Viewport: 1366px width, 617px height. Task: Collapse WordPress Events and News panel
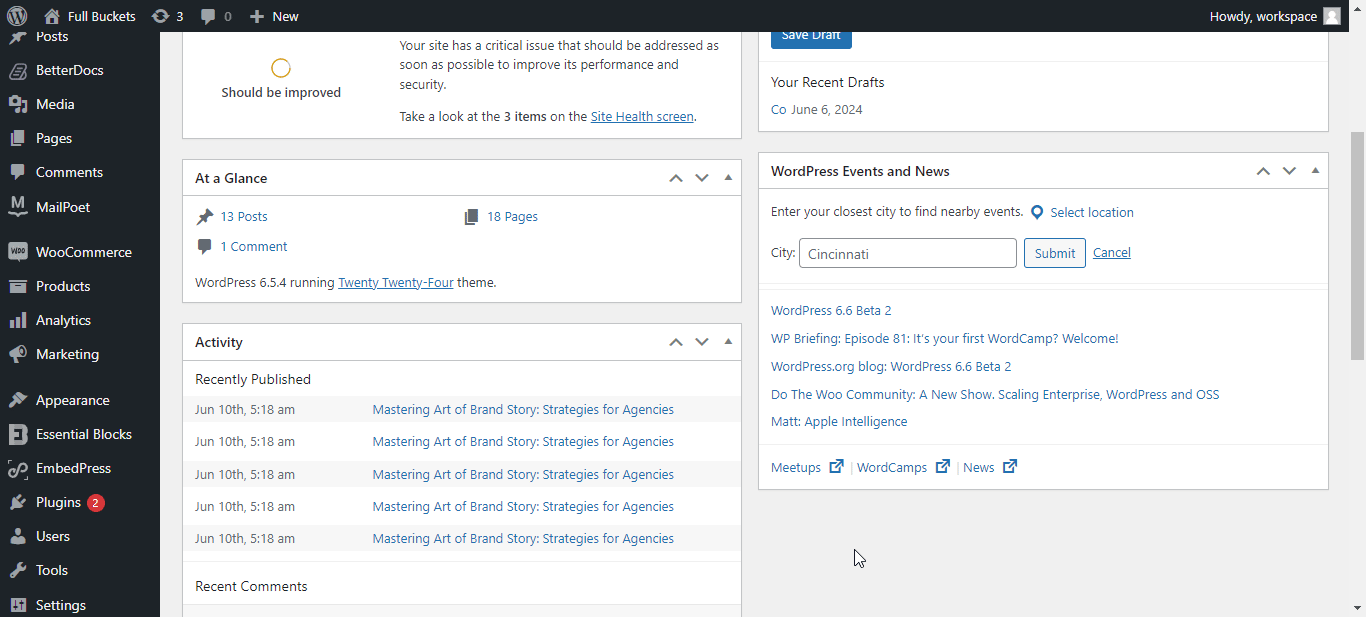click(x=1315, y=171)
